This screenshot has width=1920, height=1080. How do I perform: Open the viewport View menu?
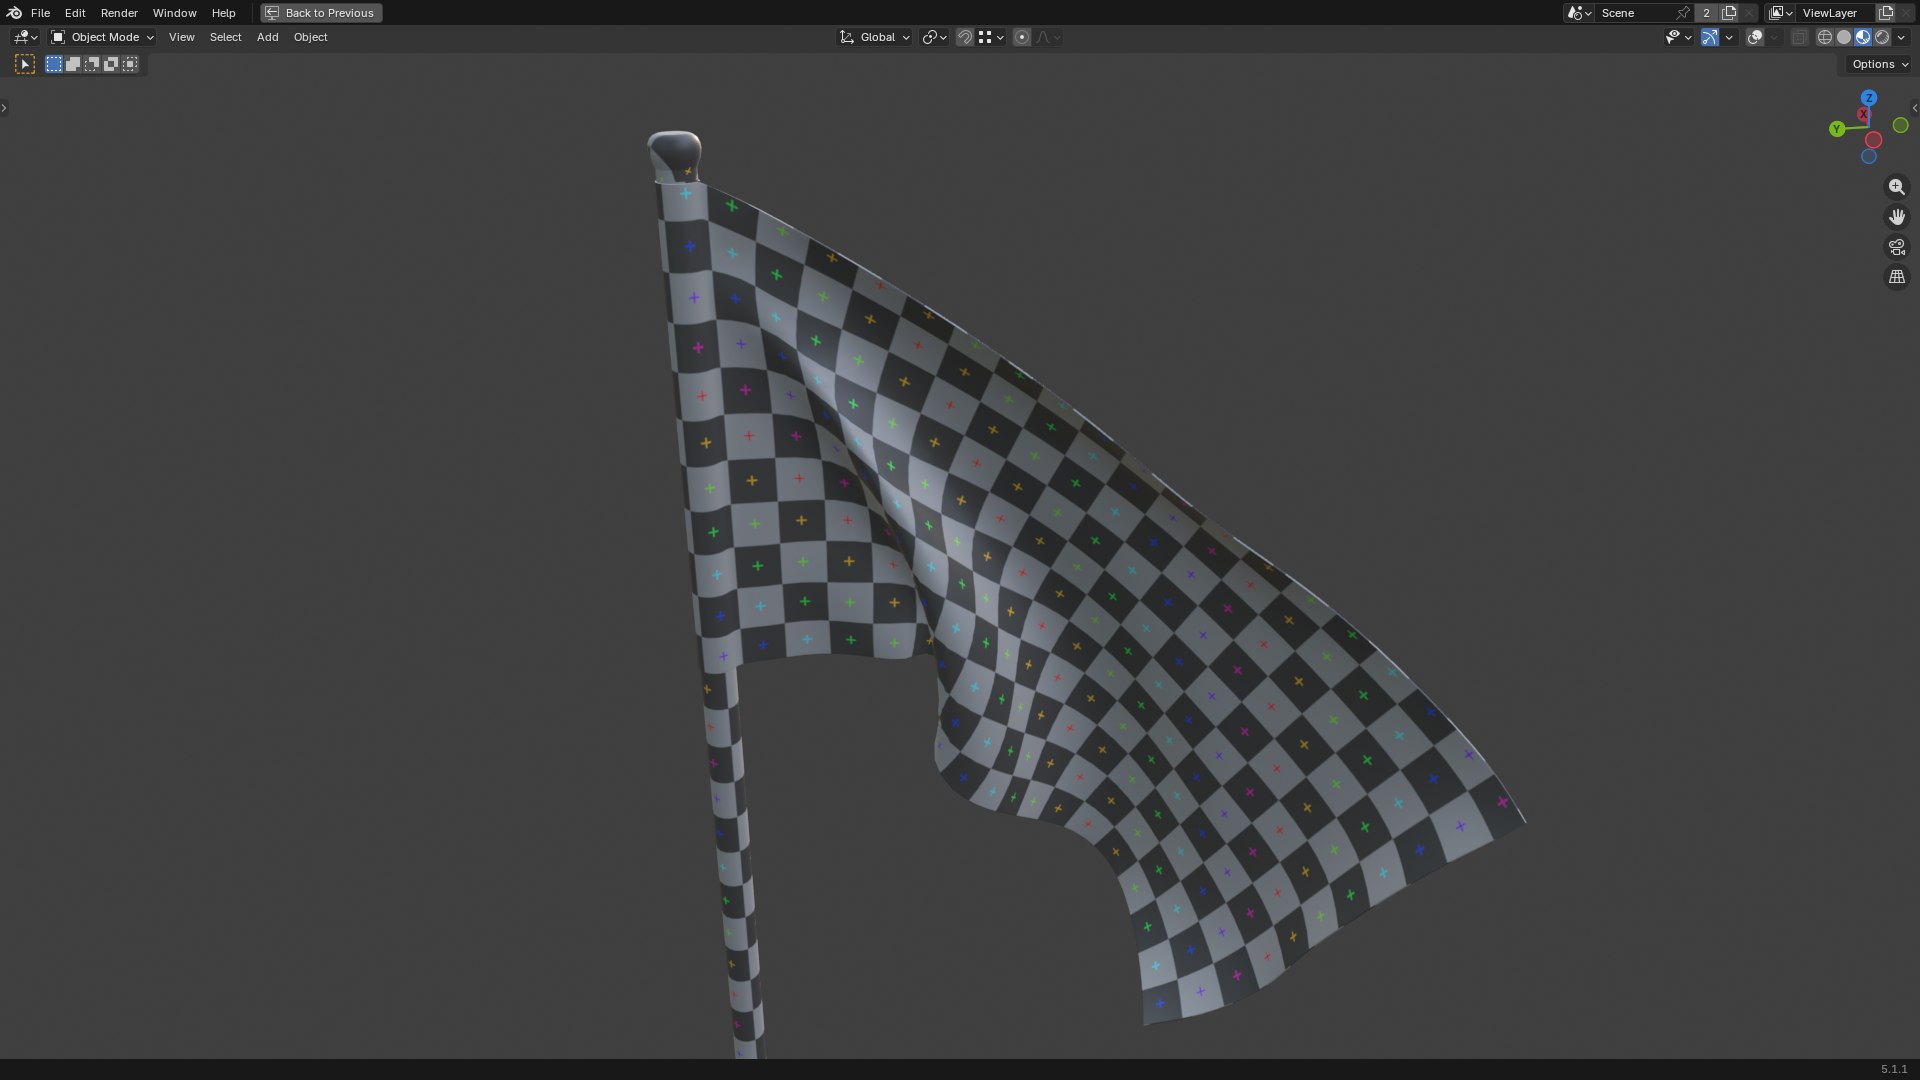pyautogui.click(x=181, y=37)
